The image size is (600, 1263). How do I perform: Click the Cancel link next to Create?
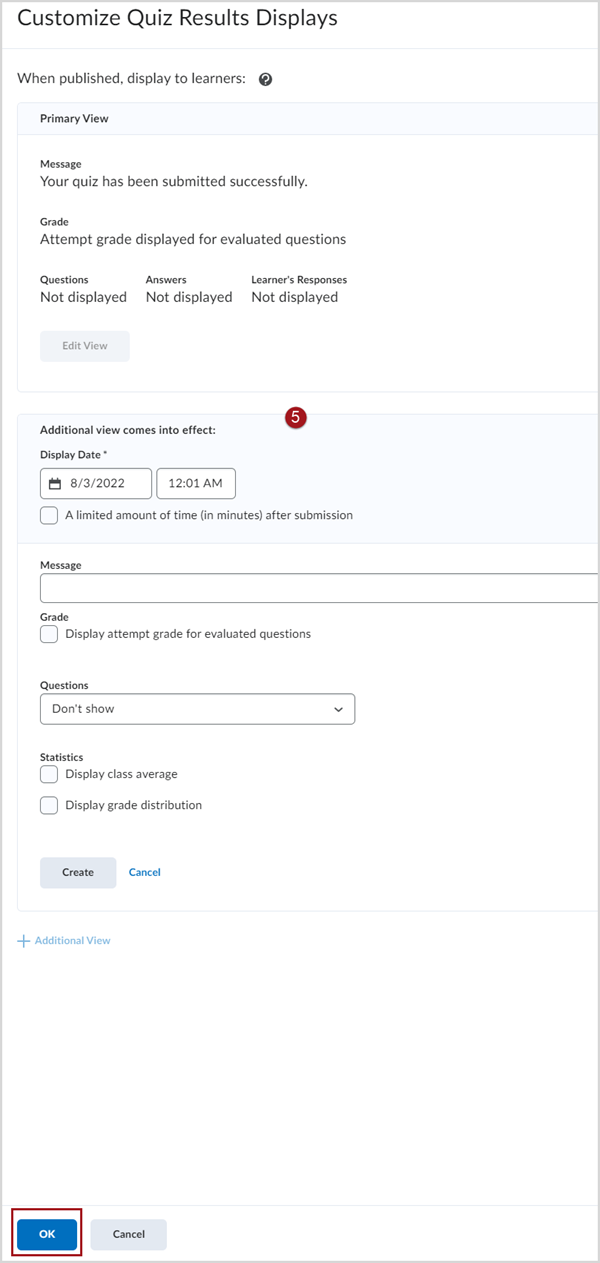(145, 872)
